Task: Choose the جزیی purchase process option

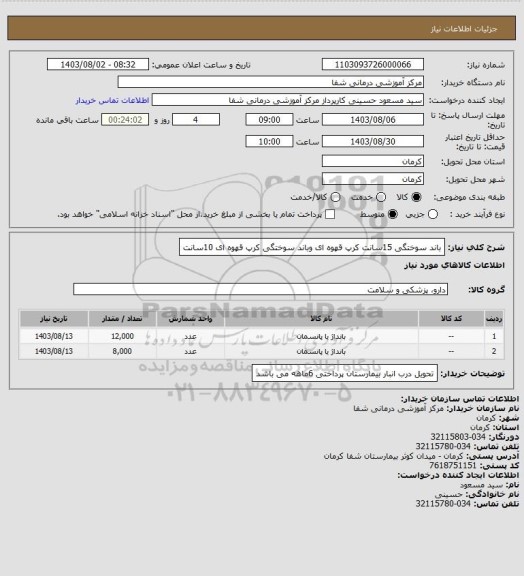Action: [x=433, y=214]
